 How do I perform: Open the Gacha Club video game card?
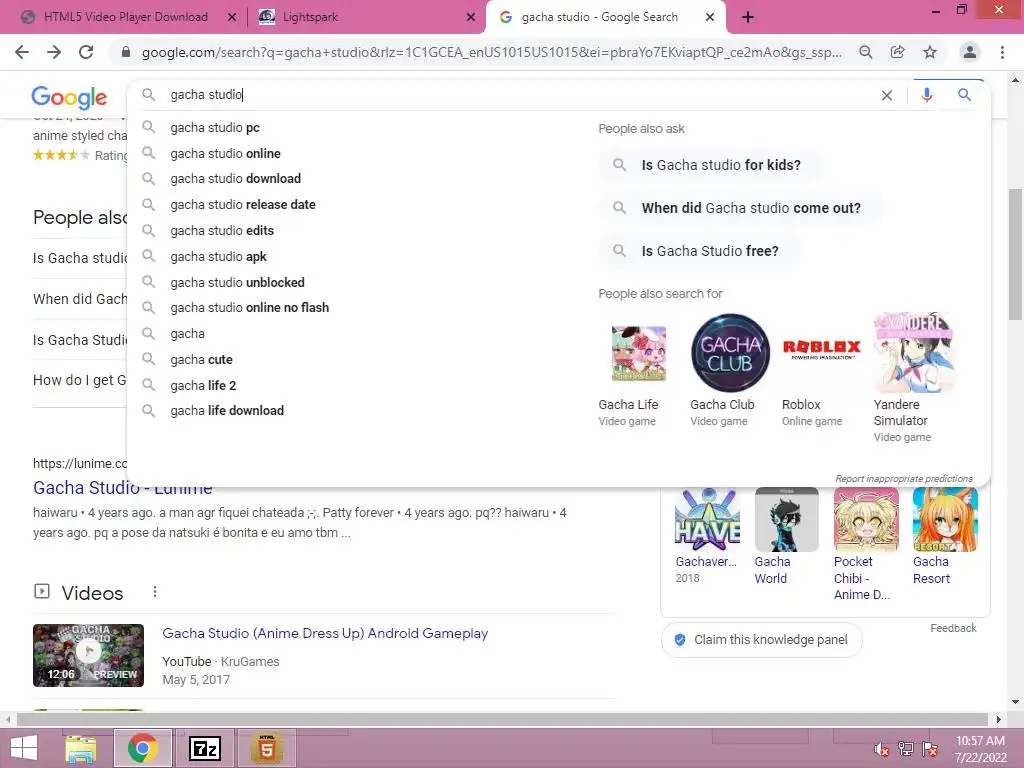coord(729,371)
